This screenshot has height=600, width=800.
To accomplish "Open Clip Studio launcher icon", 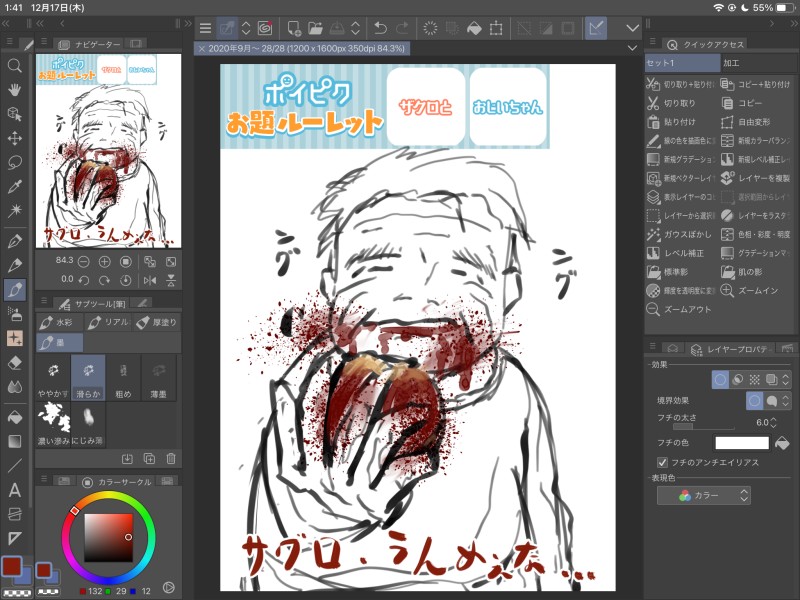I will [265, 28].
